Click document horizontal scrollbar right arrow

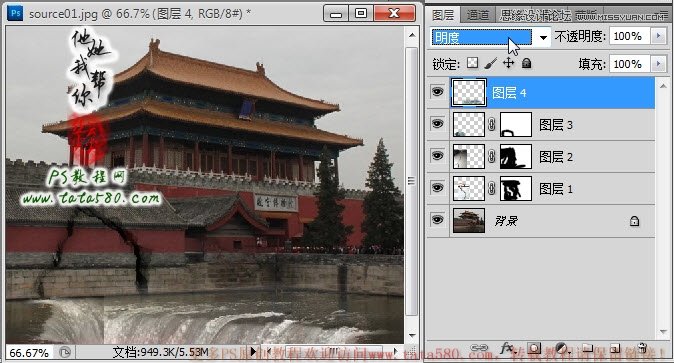tap(395, 352)
